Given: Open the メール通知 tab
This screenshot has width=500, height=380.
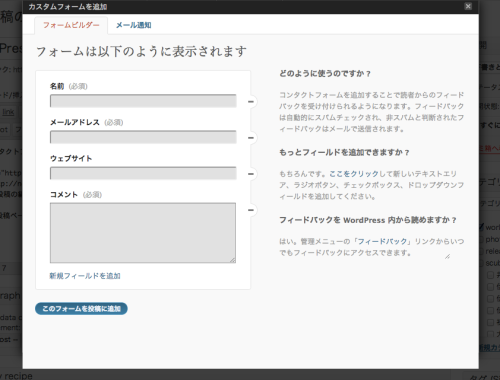Looking at the screenshot, I should click(133, 25).
